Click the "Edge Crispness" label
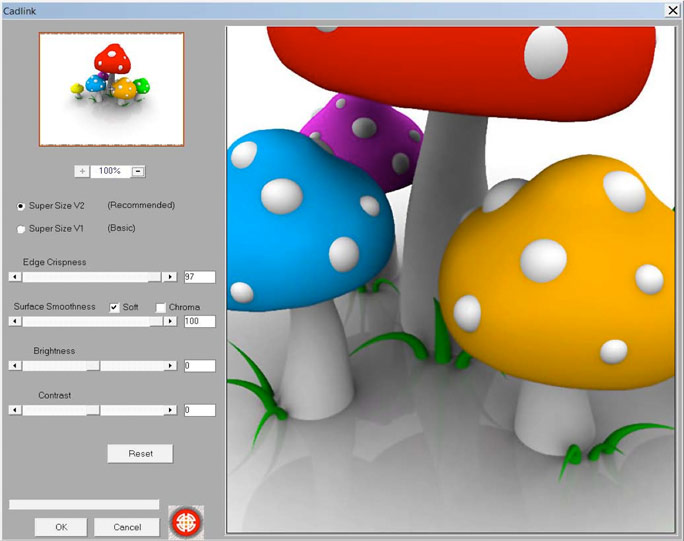The width and height of the screenshot is (684, 541). [x=55, y=262]
